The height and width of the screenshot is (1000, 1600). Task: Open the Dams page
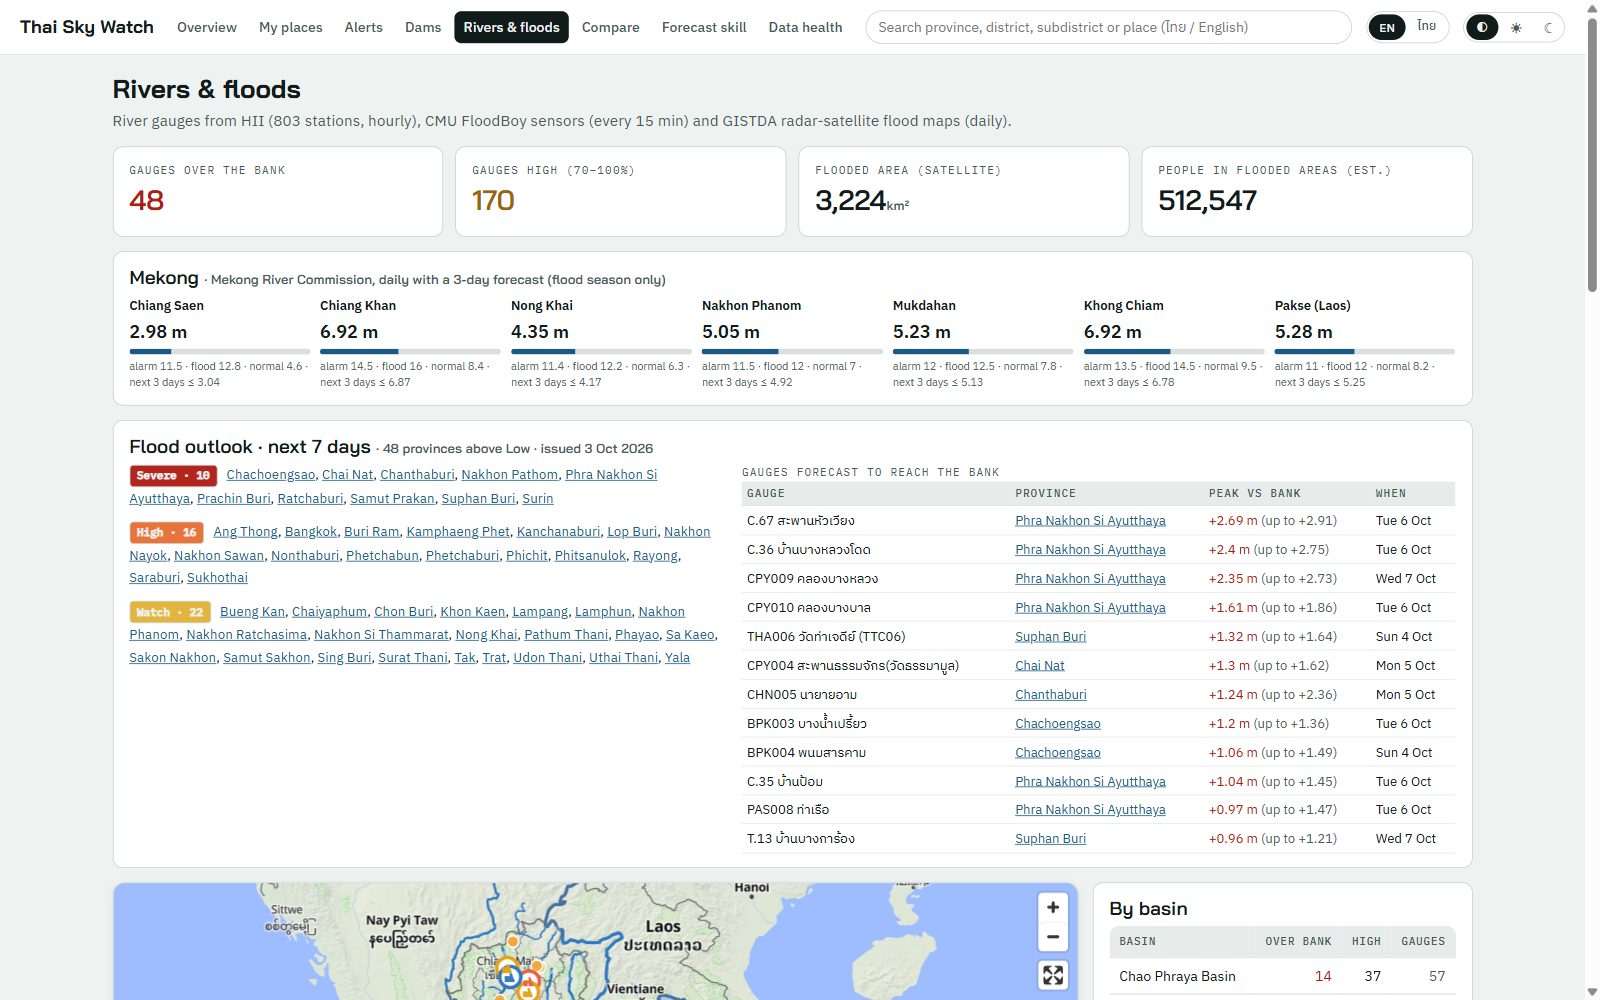pyautogui.click(x=423, y=27)
